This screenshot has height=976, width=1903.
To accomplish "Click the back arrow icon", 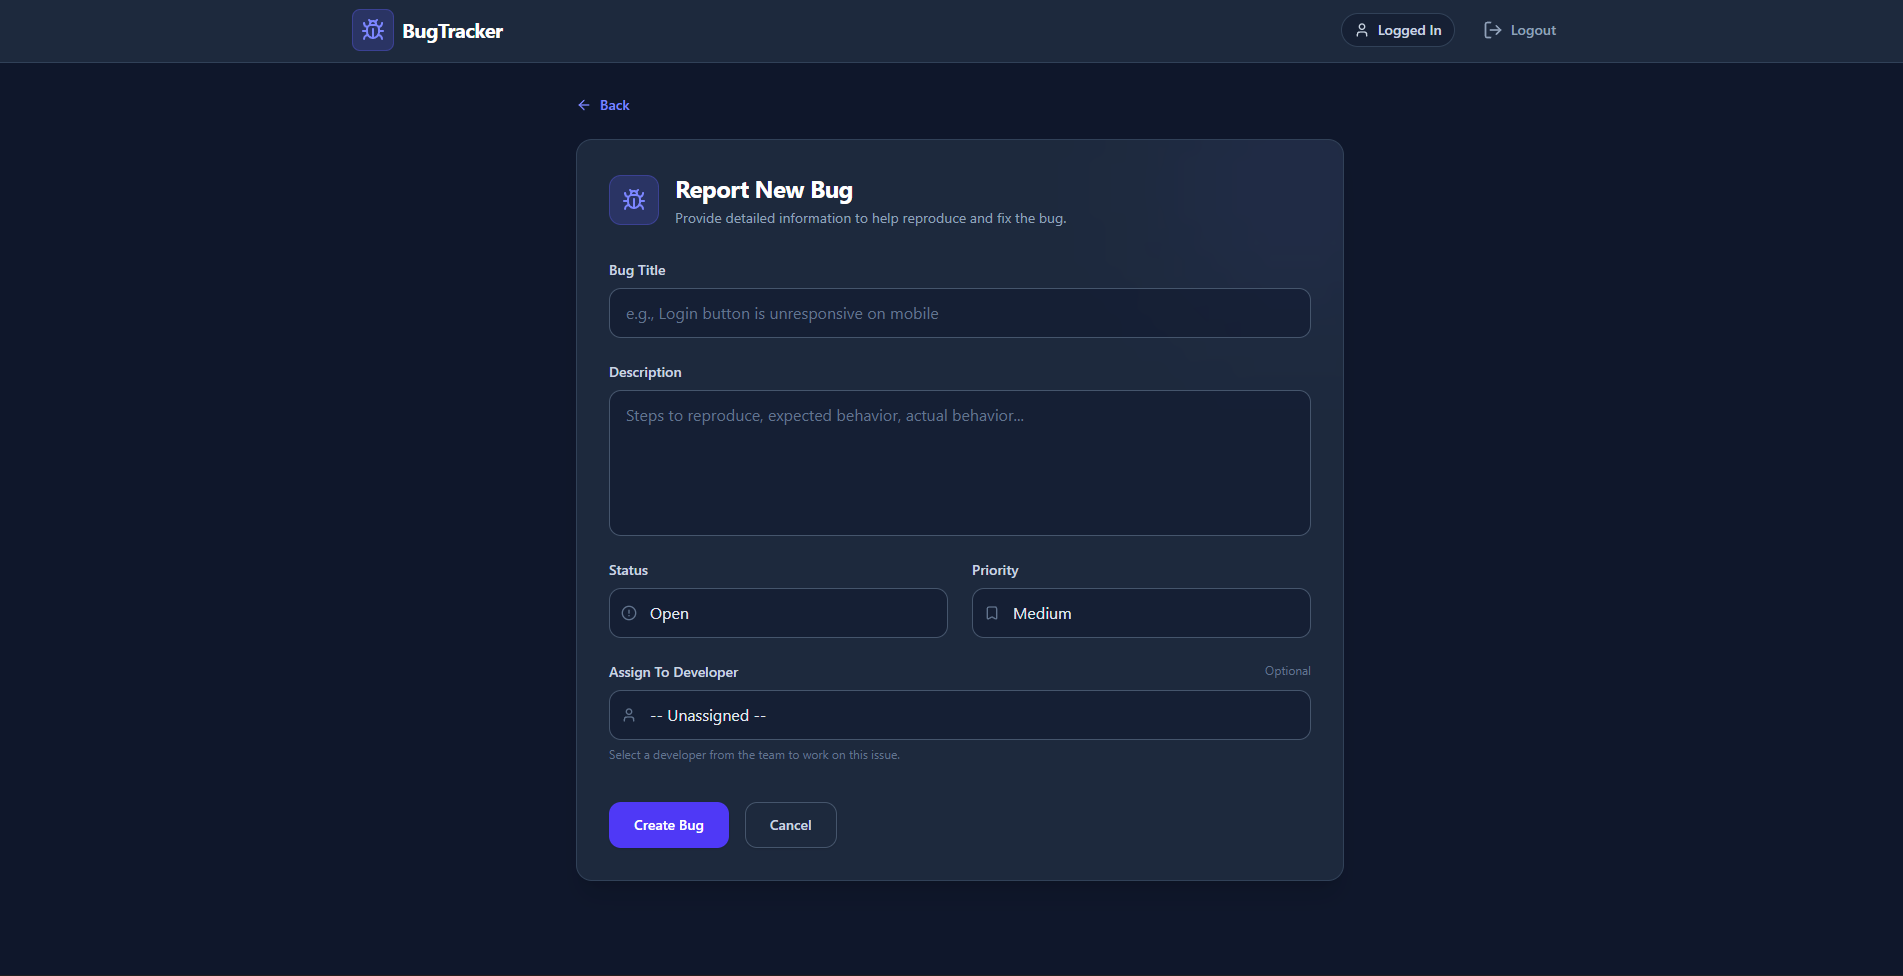I will [x=584, y=104].
